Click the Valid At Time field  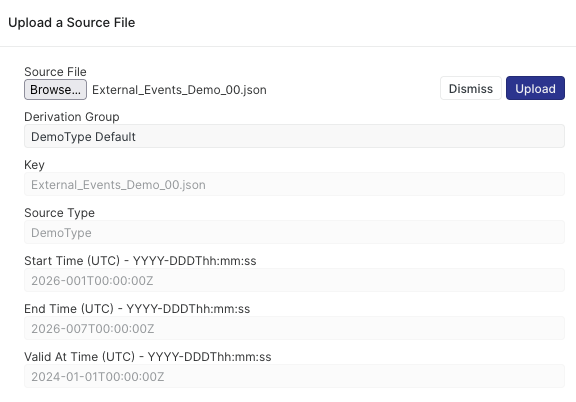point(294,376)
